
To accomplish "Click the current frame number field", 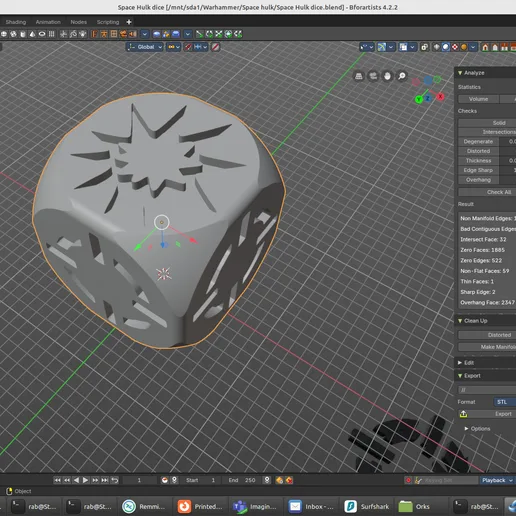I will [140, 480].
